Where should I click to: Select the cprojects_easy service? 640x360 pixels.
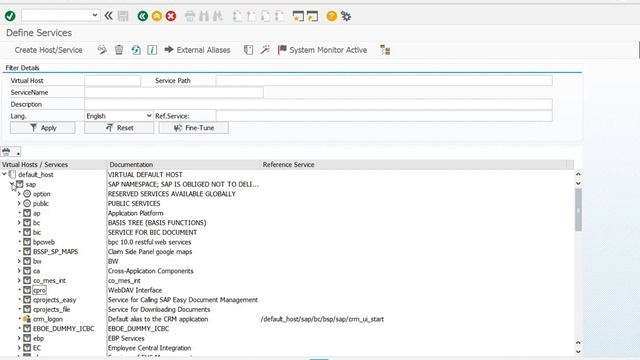55,300
